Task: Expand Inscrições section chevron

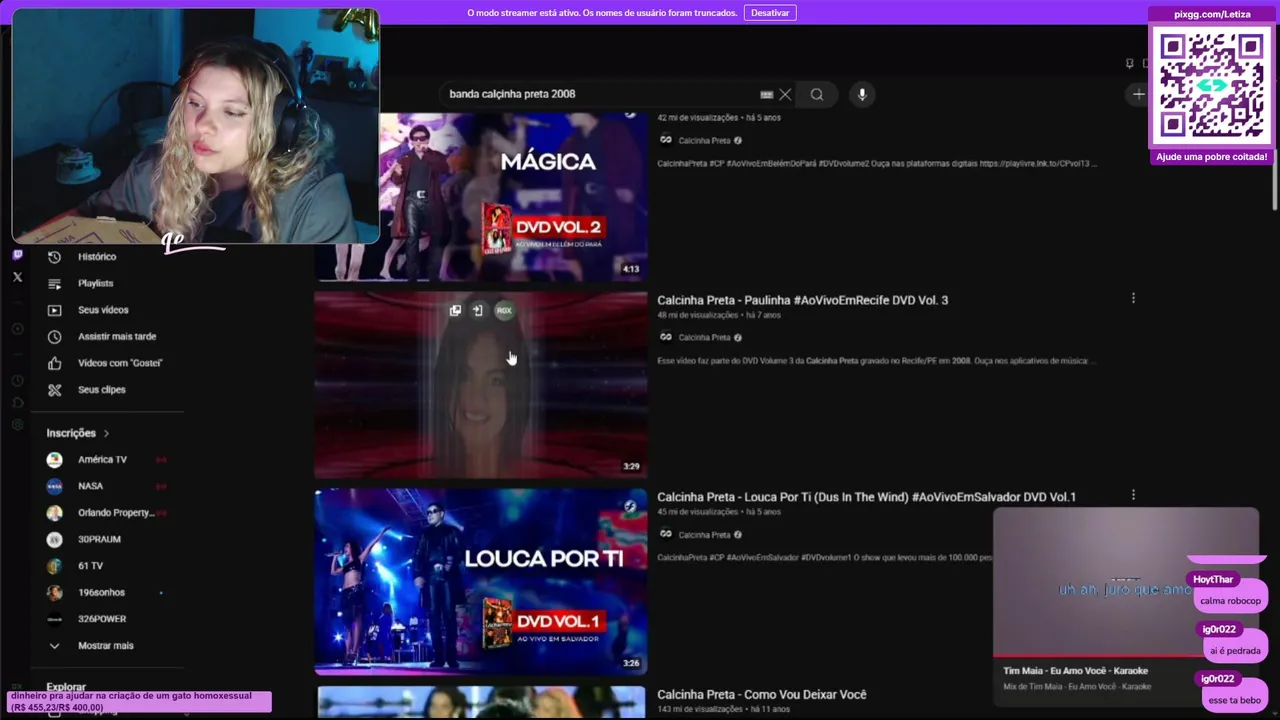Action: coord(106,433)
